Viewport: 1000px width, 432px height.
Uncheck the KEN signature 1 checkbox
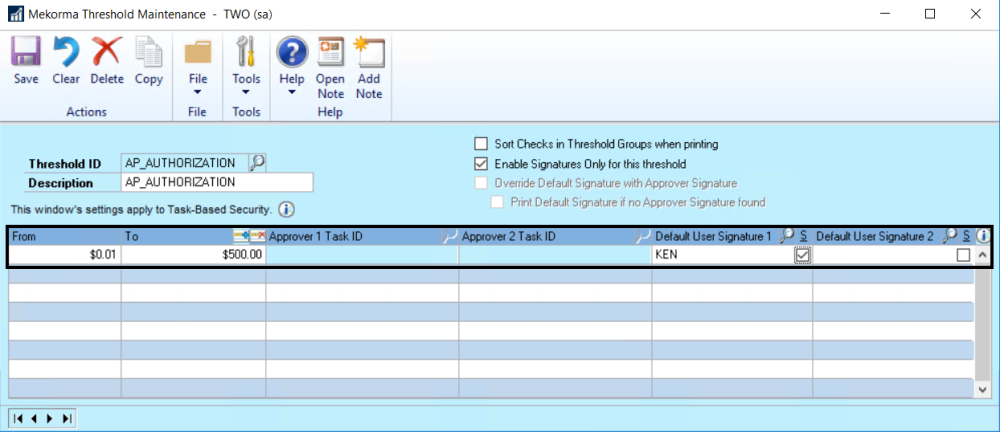(x=802, y=255)
